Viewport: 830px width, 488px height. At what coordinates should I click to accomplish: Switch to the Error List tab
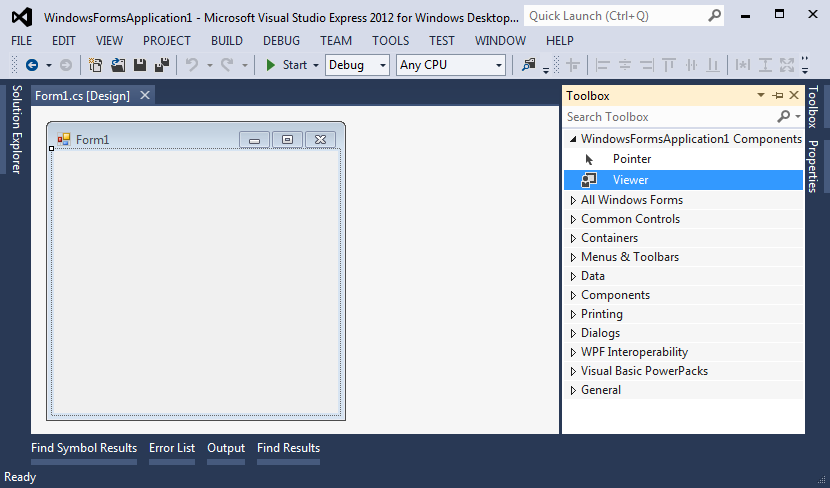coord(172,448)
